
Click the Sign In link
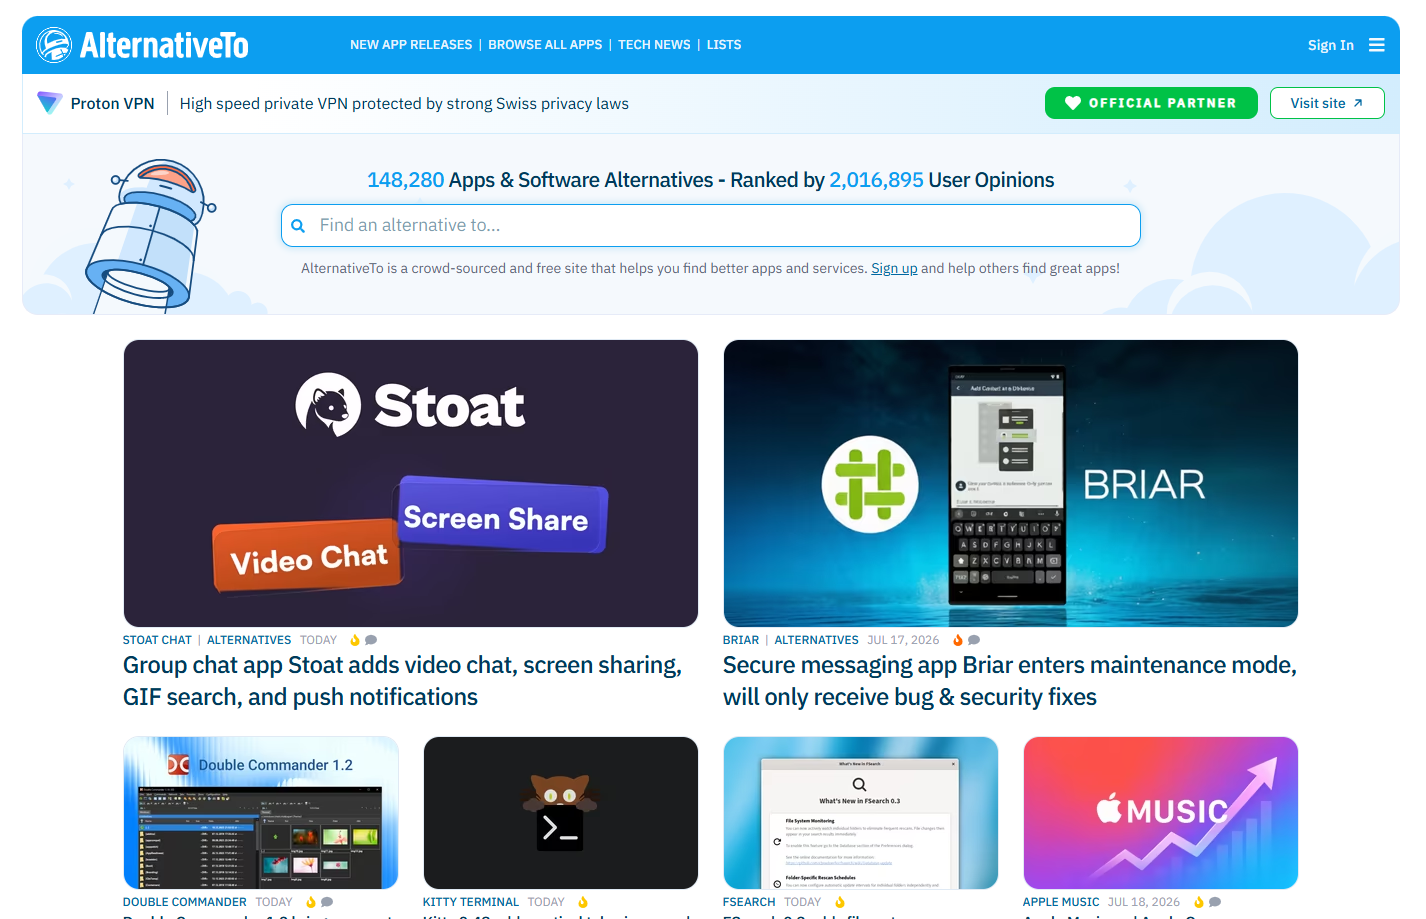pos(1331,45)
